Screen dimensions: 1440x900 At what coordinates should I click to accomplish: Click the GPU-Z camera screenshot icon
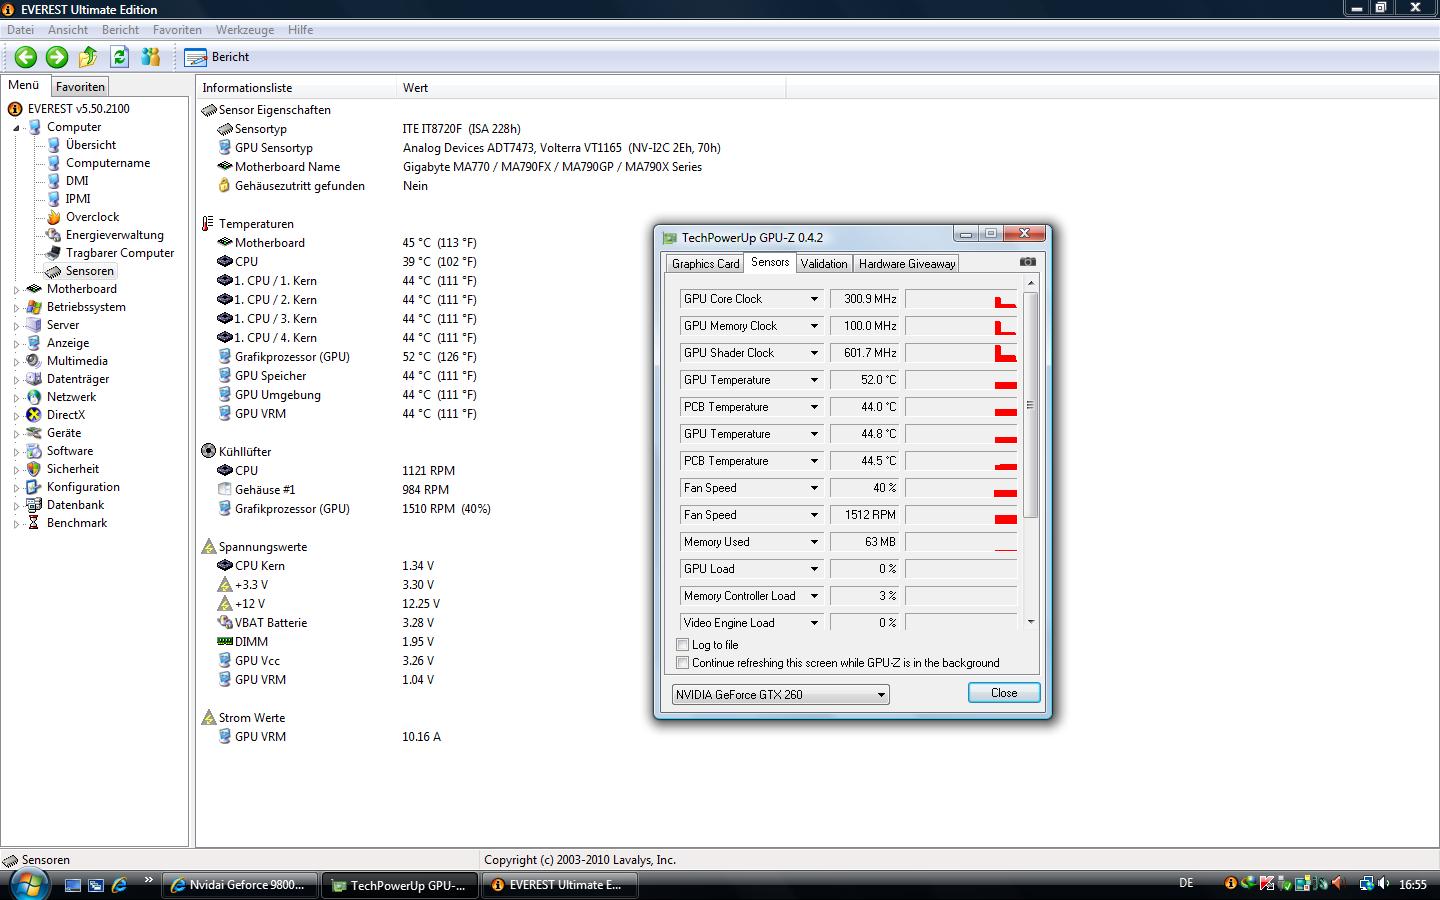tap(1027, 262)
